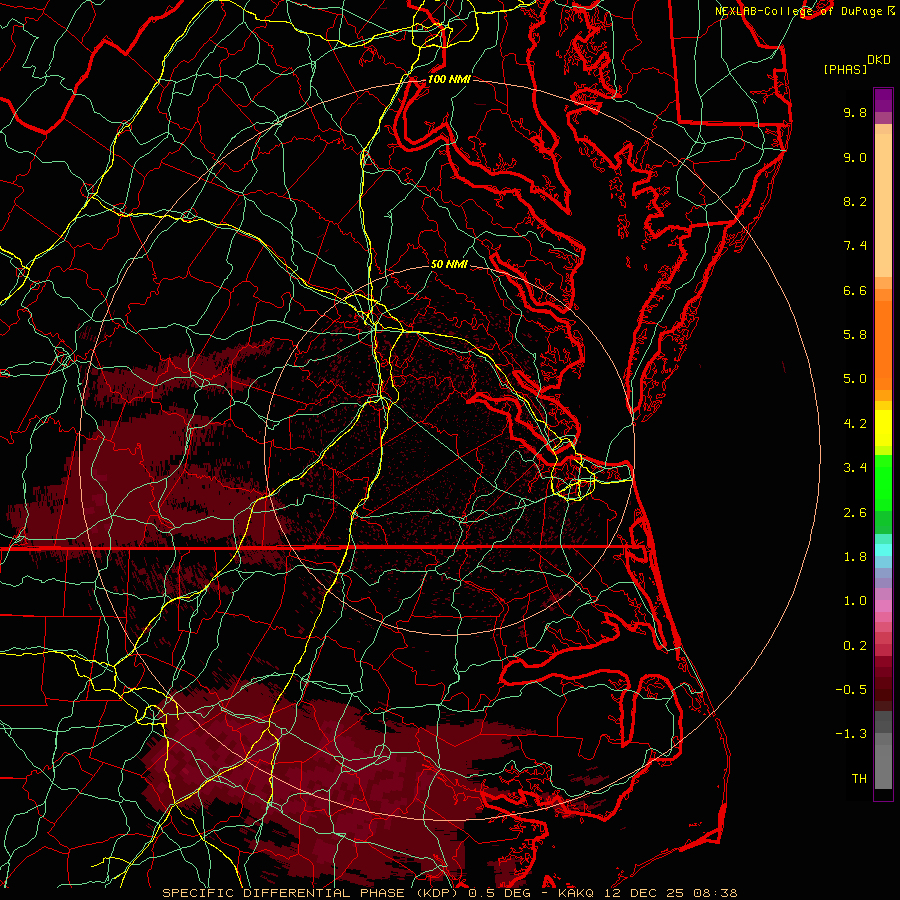Select the 3.4 scale value
The height and width of the screenshot is (900, 900).
coord(855,468)
